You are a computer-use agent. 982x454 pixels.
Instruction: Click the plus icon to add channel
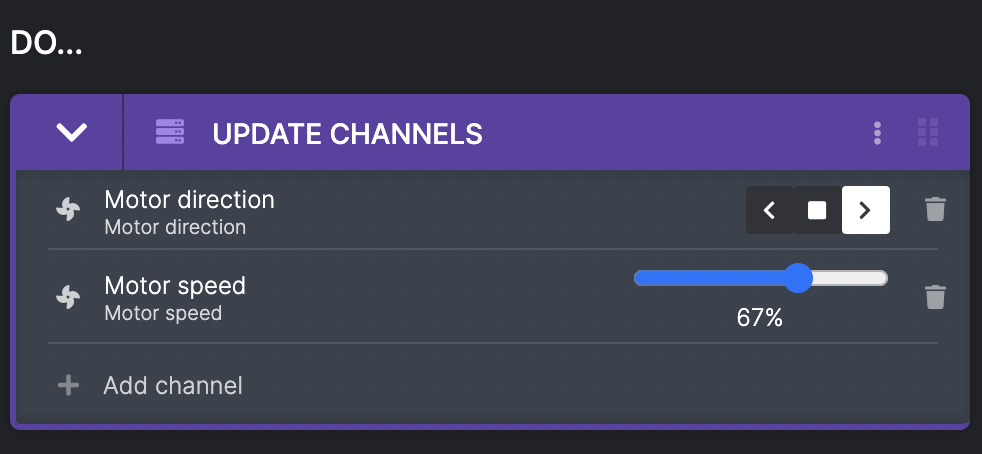[68, 385]
